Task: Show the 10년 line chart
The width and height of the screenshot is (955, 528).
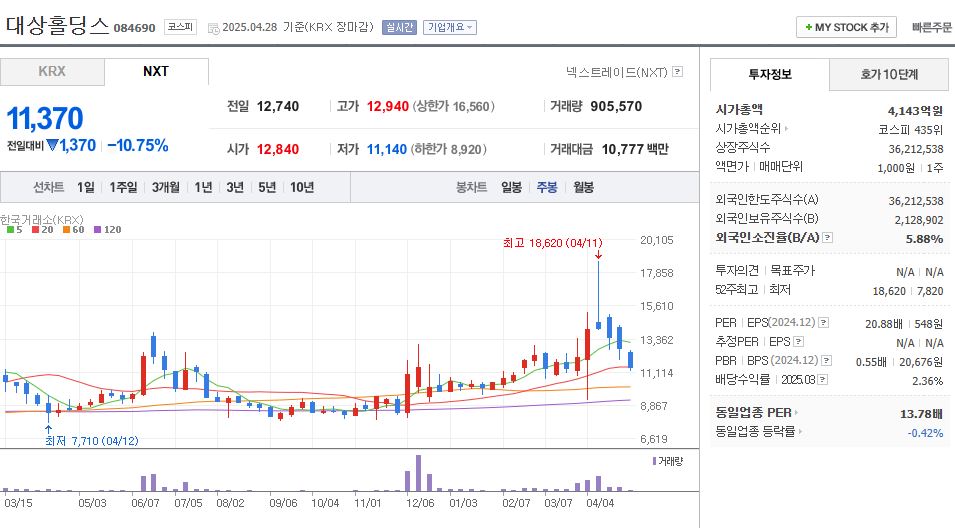Action: point(301,188)
